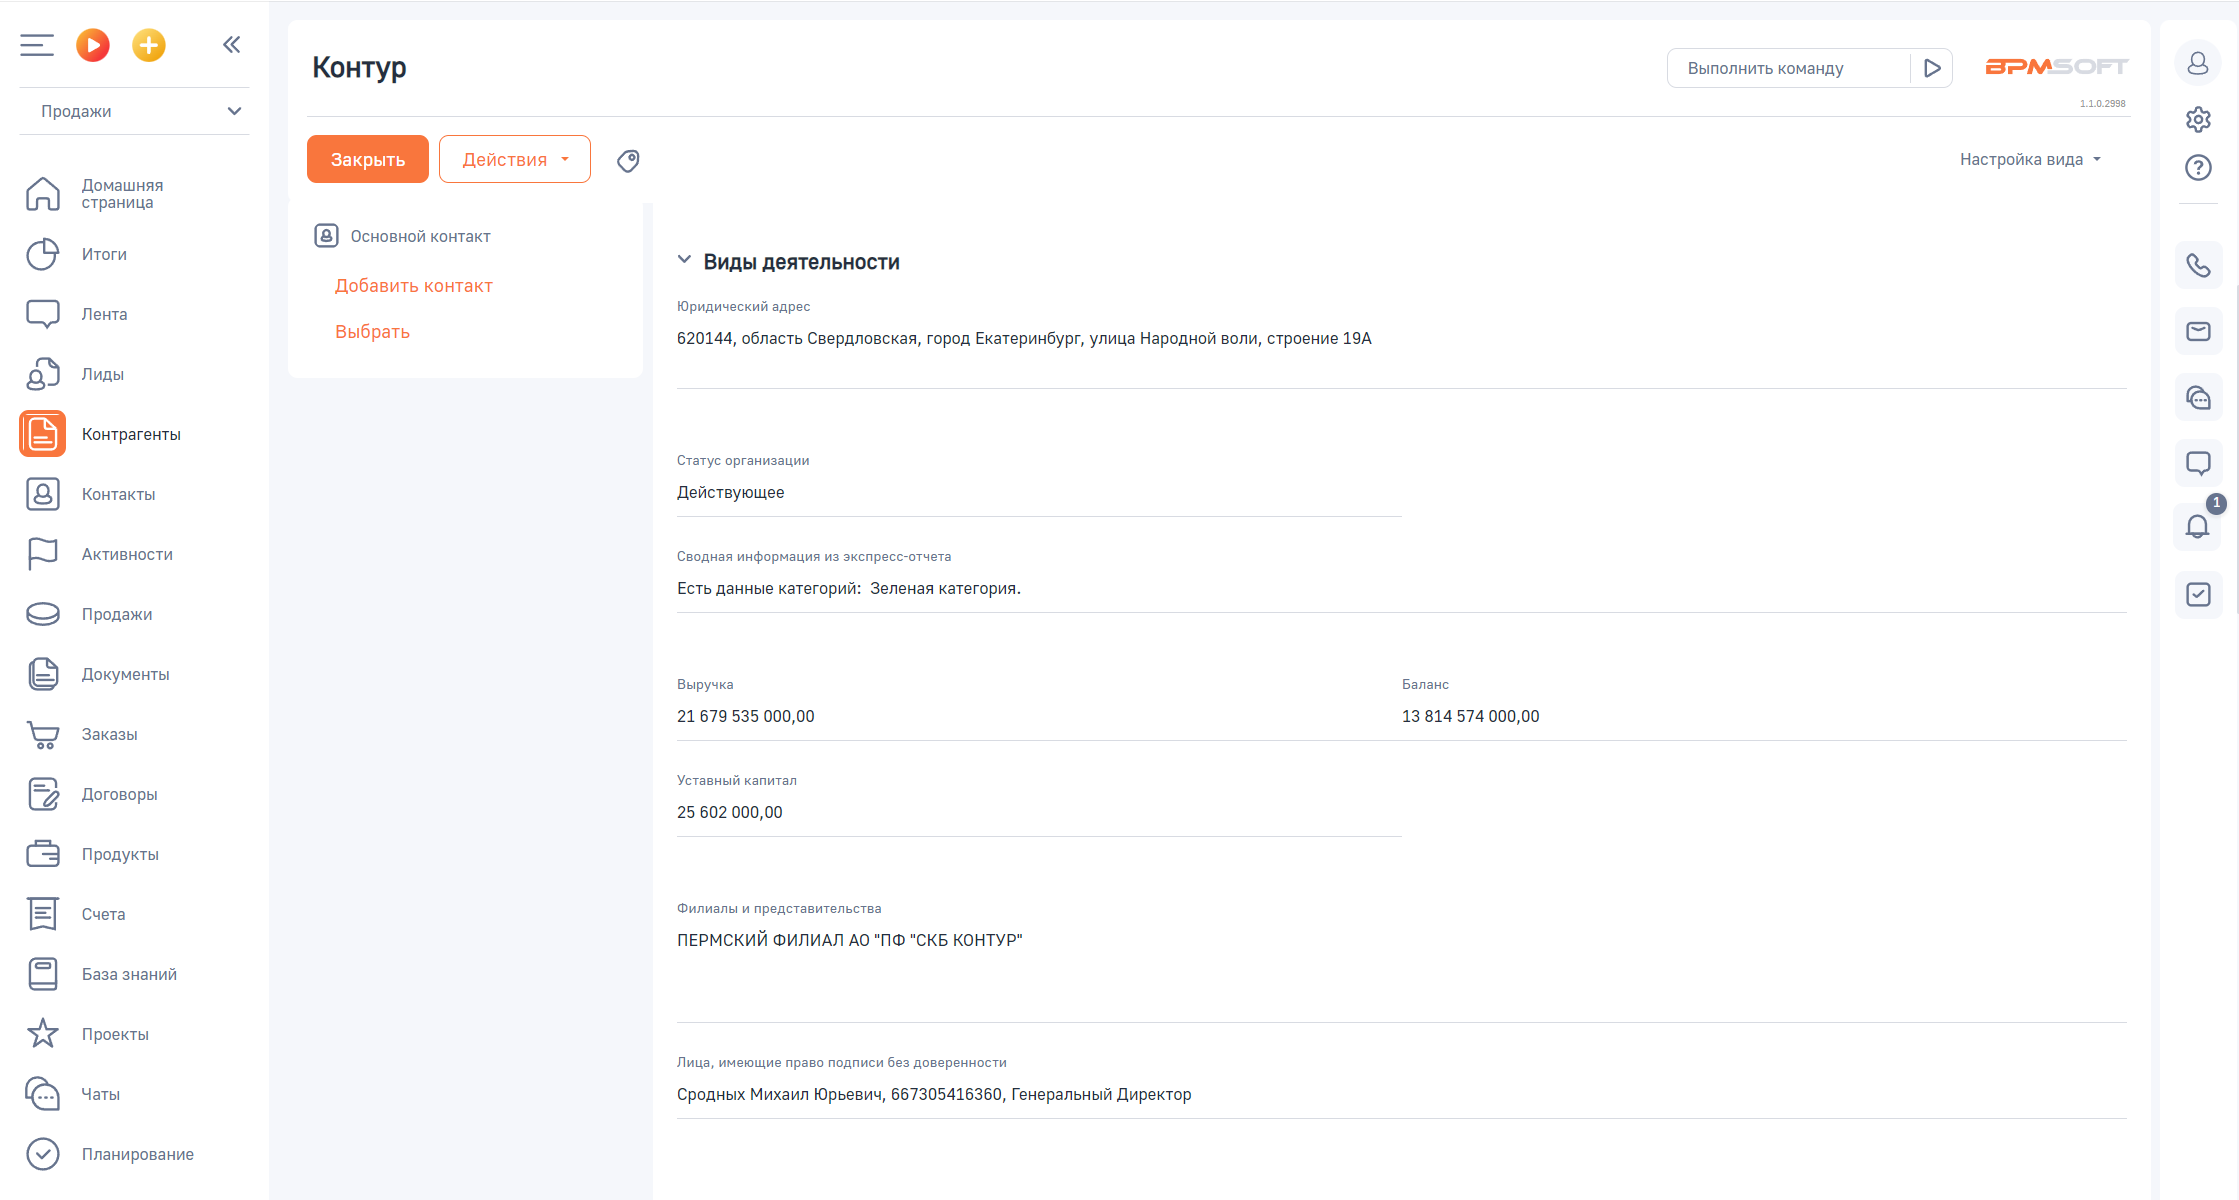This screenshot has height=1200, width=2239.
Task: Collapse the Виды деятельности section
Action: (x=684, y=260)
